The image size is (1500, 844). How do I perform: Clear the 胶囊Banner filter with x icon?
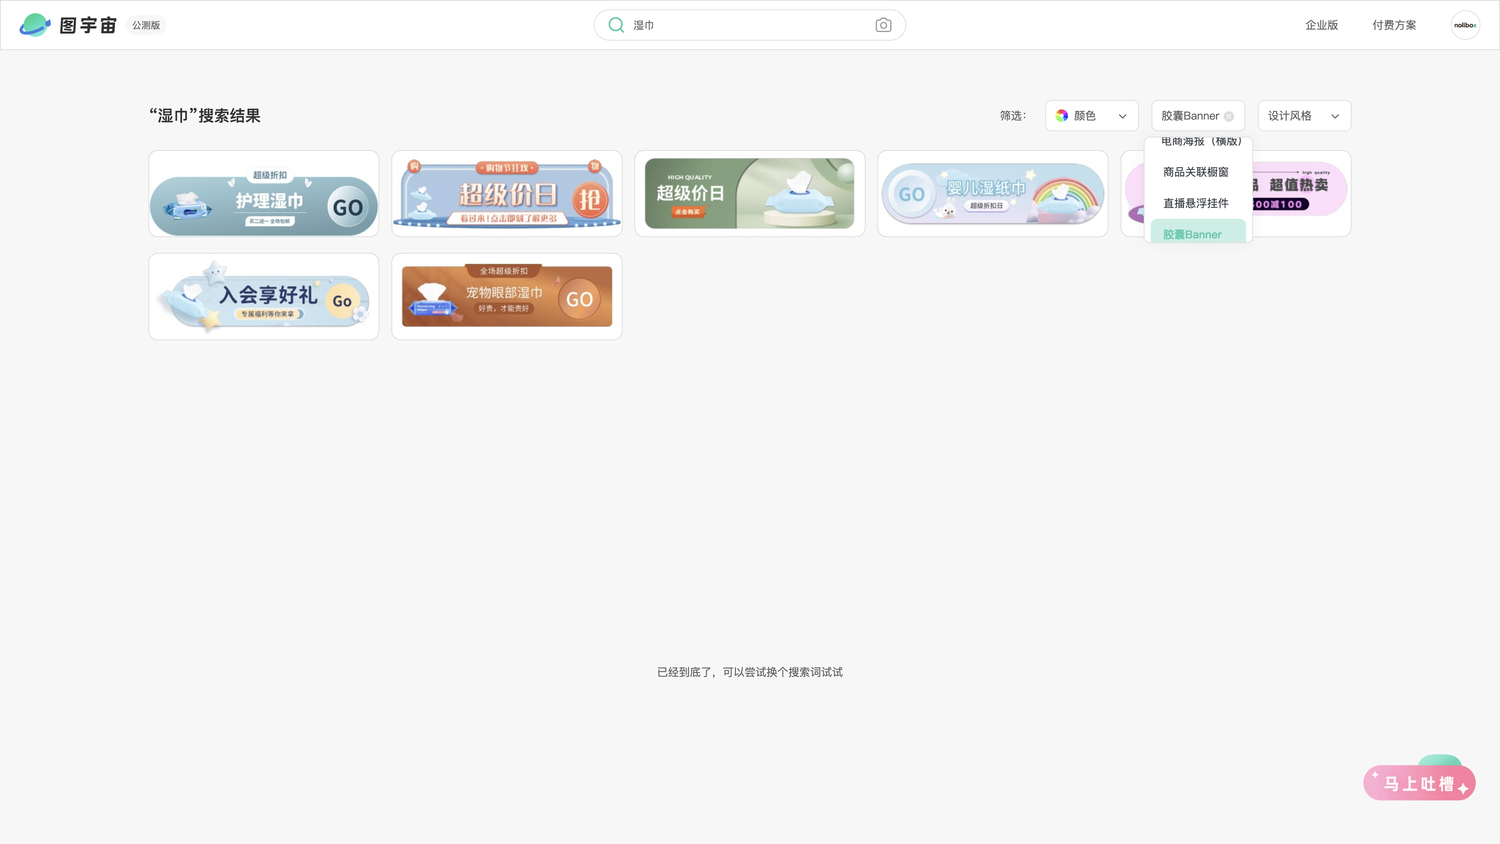[1229, 116]
